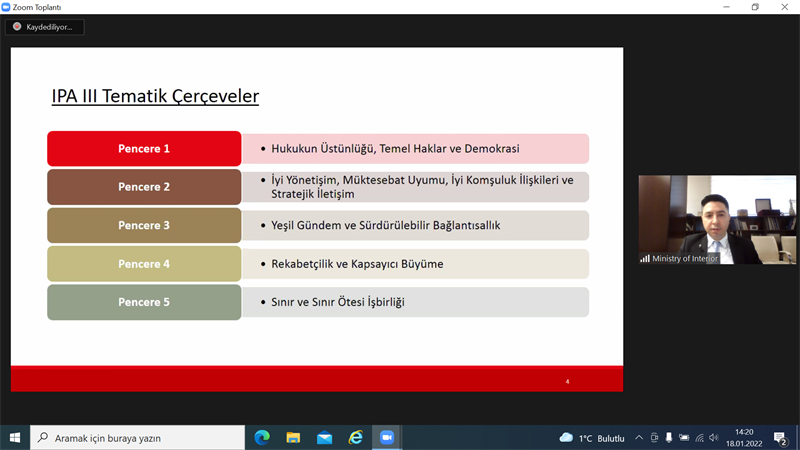The height and width of the screenshot is (450, 800).
Task: Click the 'Zoom Toplantı' window title
Action: [37, 7]
